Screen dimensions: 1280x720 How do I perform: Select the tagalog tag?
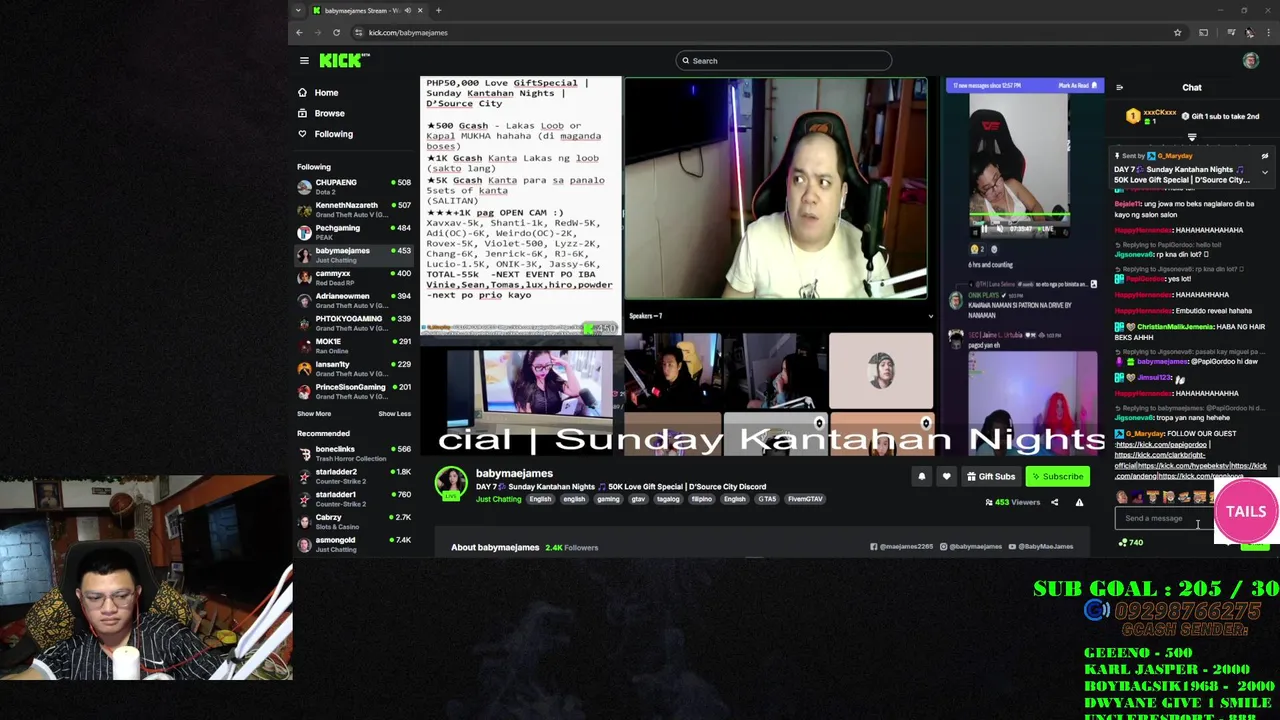[668, 499]
